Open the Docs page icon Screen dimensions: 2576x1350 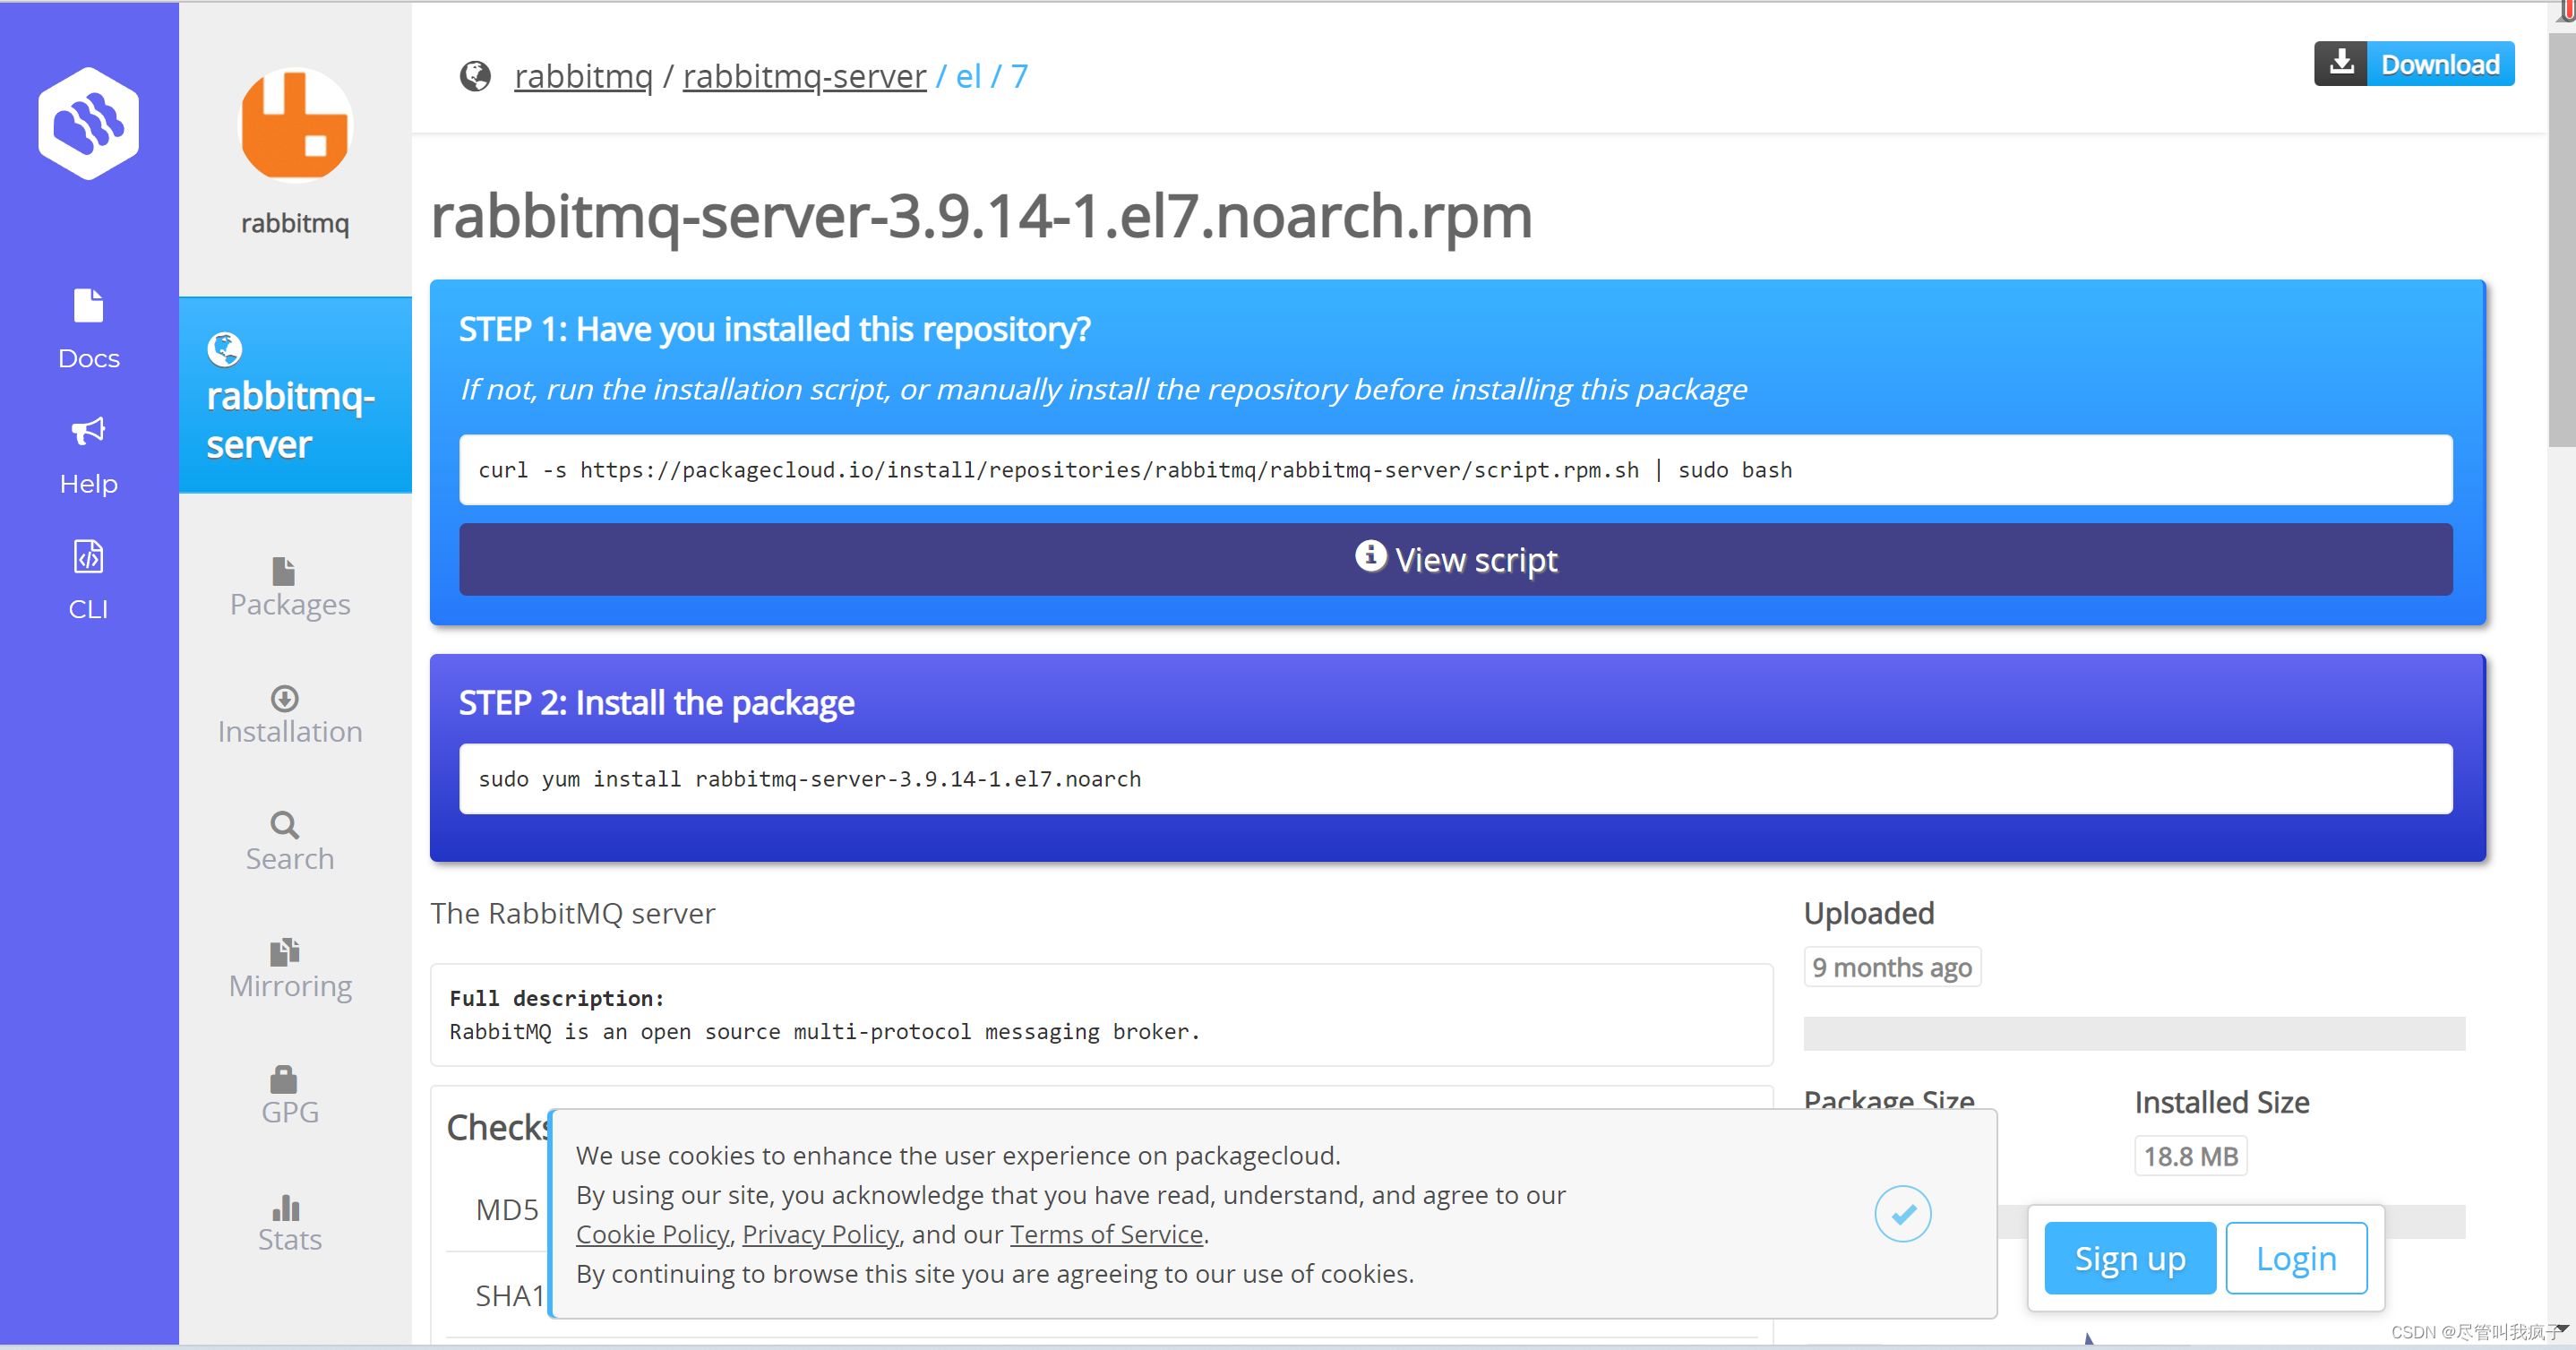point(88,305)
